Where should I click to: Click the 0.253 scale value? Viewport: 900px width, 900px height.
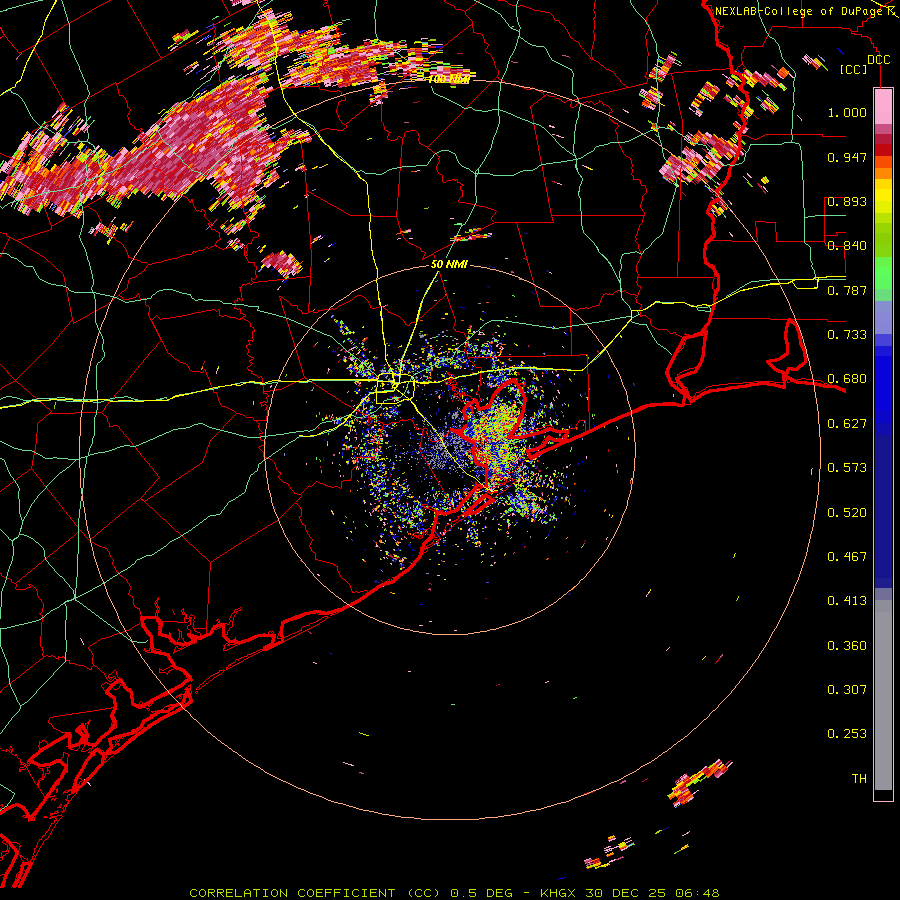847,734
